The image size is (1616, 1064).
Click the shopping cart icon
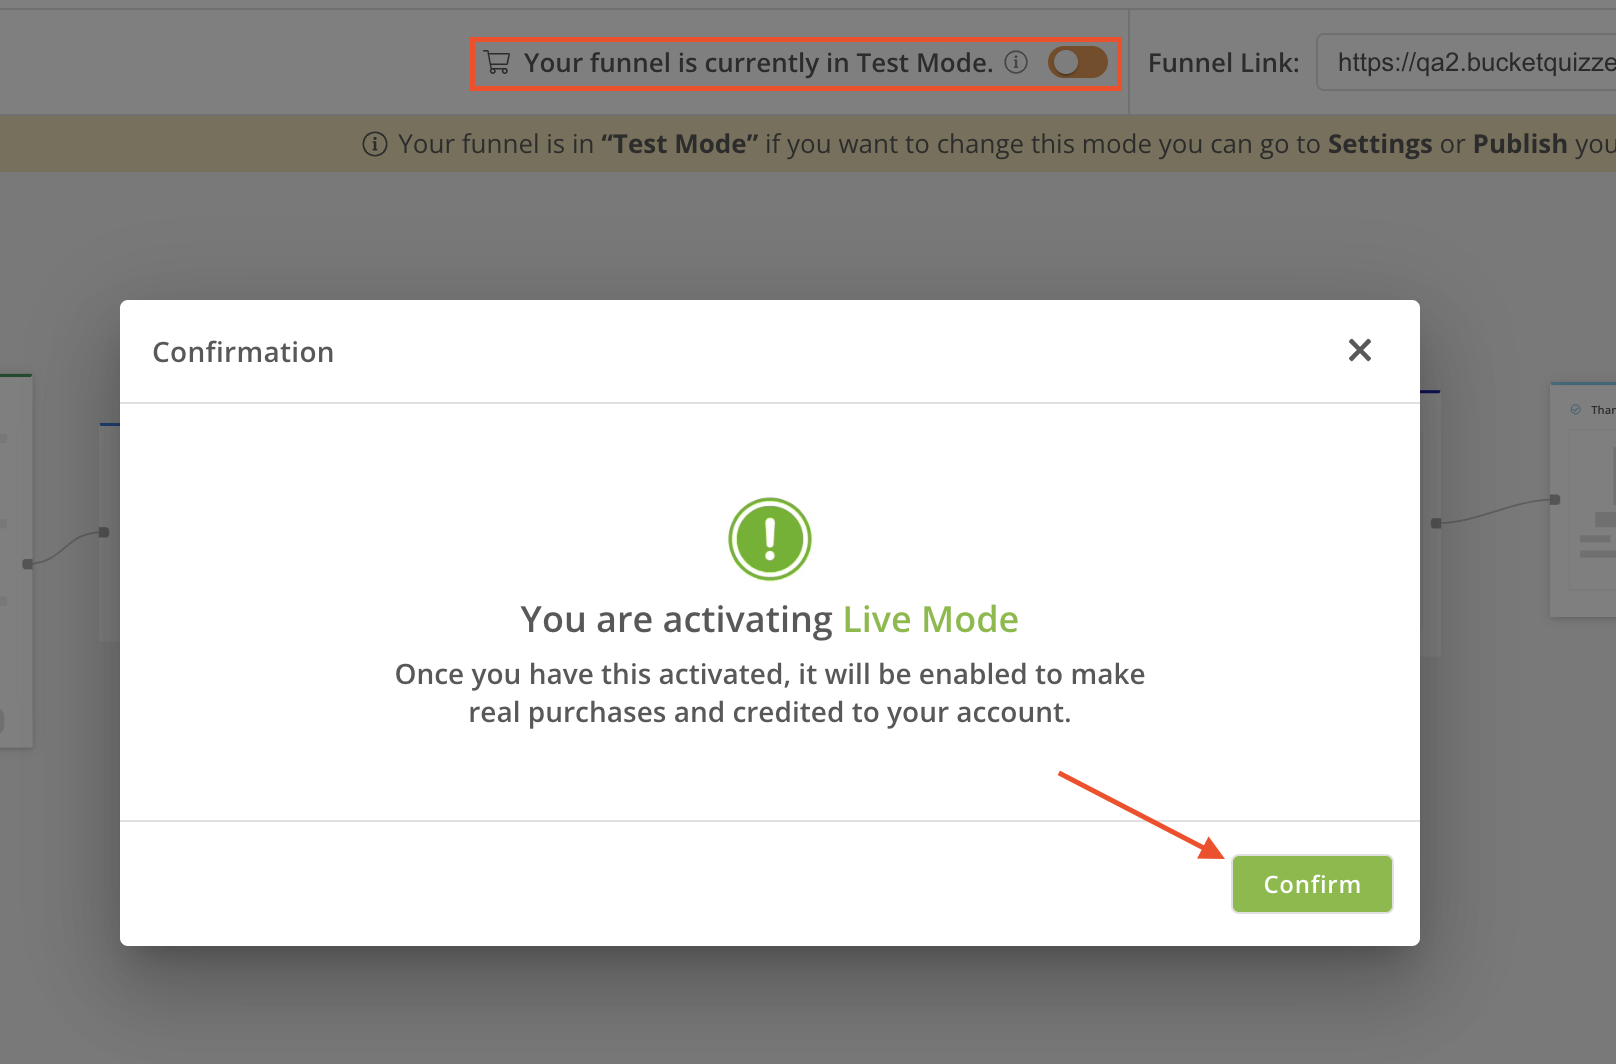497,62
